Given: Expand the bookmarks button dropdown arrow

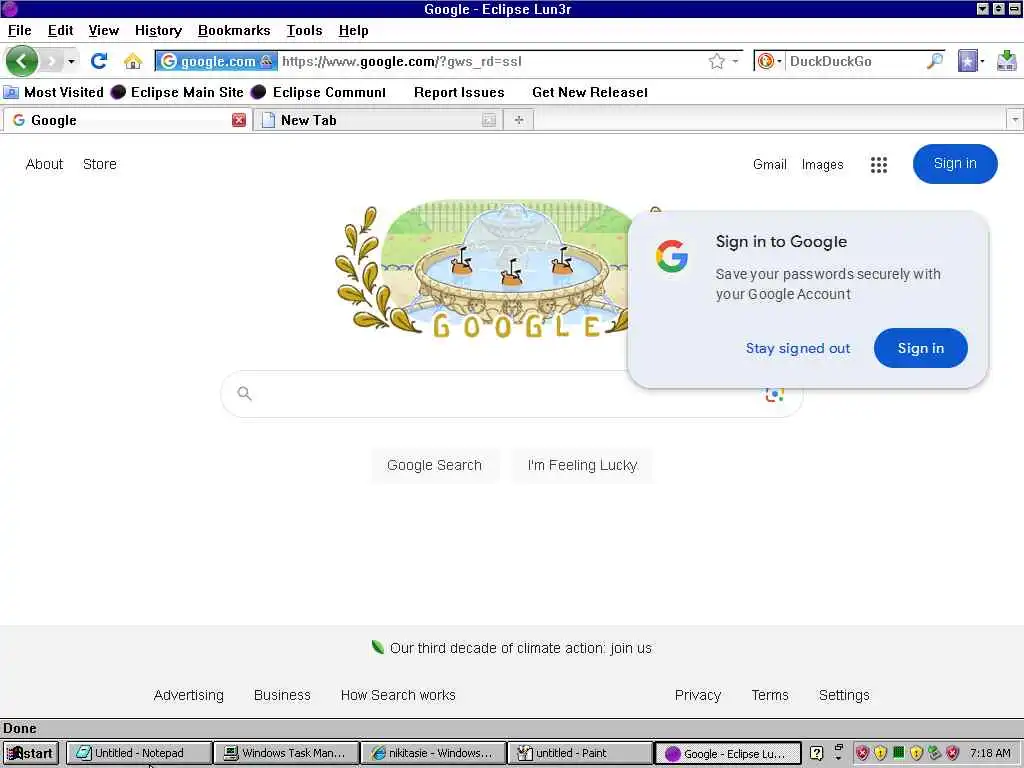Looking at the screenshot, I should 982,61.
